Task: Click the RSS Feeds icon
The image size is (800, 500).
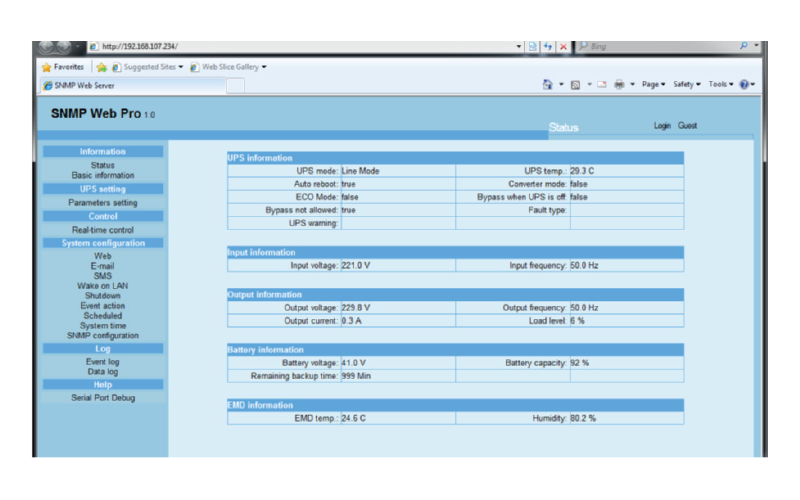Action: (575, 85)
